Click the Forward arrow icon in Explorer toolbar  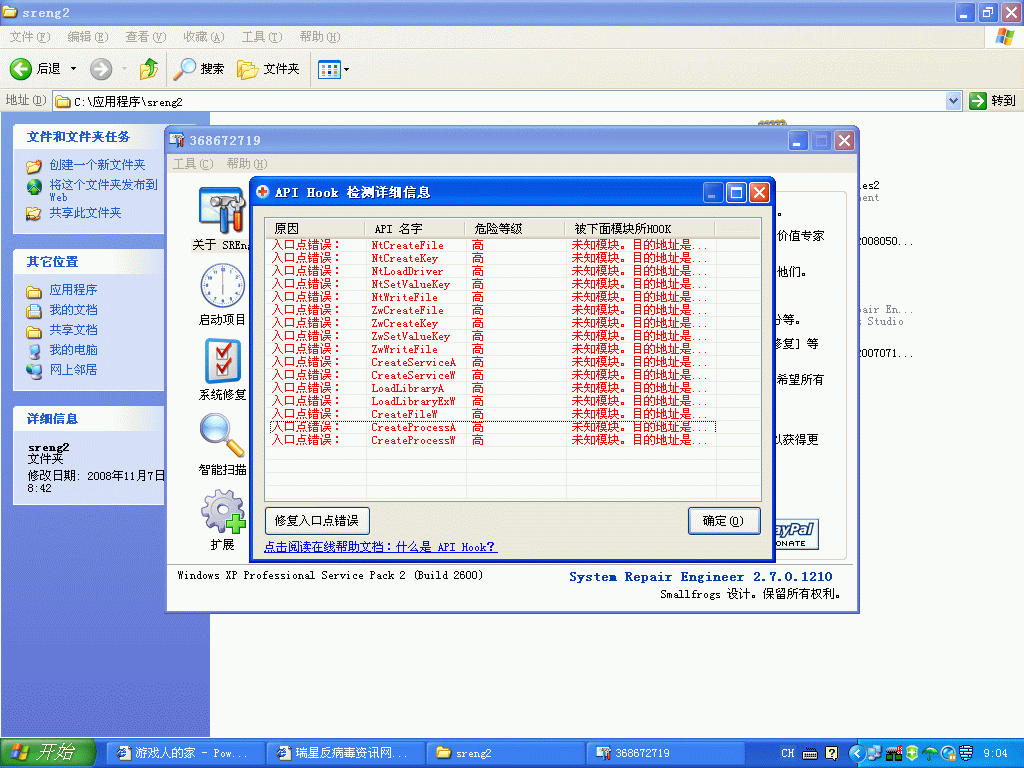[x=101, y=69]
